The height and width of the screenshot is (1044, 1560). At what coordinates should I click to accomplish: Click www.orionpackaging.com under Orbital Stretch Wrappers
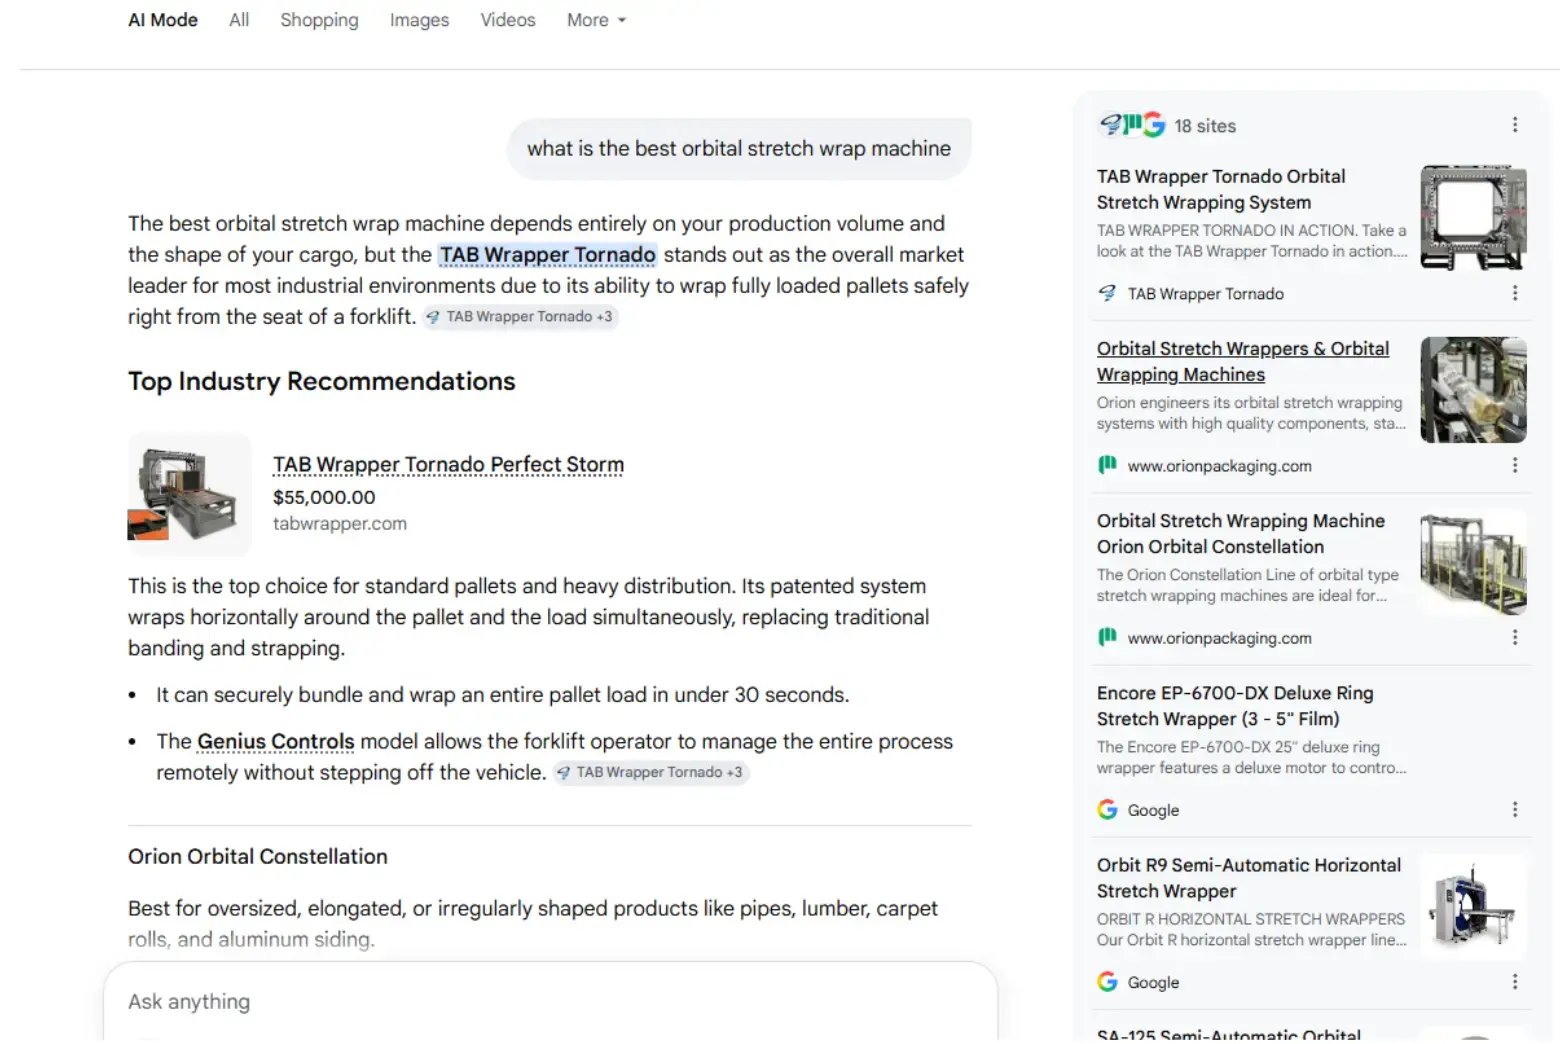(x=1220, y=466)
